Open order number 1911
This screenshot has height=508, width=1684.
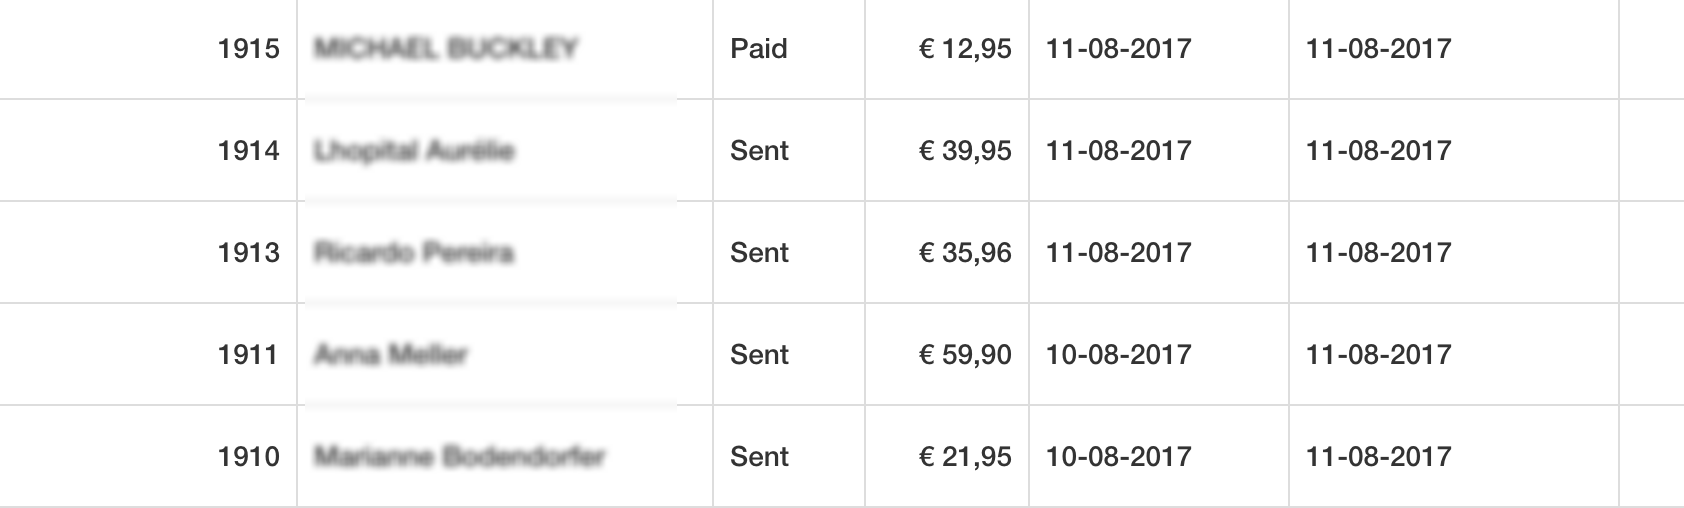(x=248, y=354)
